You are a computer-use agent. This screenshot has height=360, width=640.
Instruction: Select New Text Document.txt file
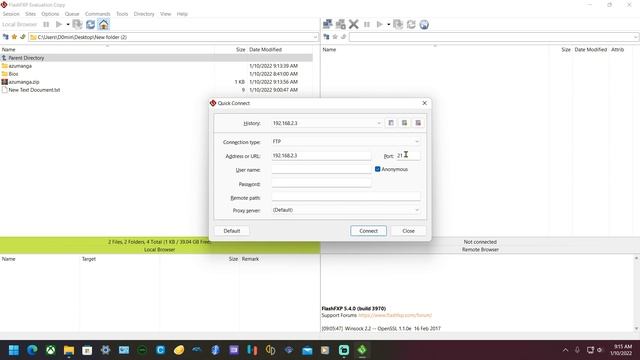pyautogui.click(x=34, y=90)
